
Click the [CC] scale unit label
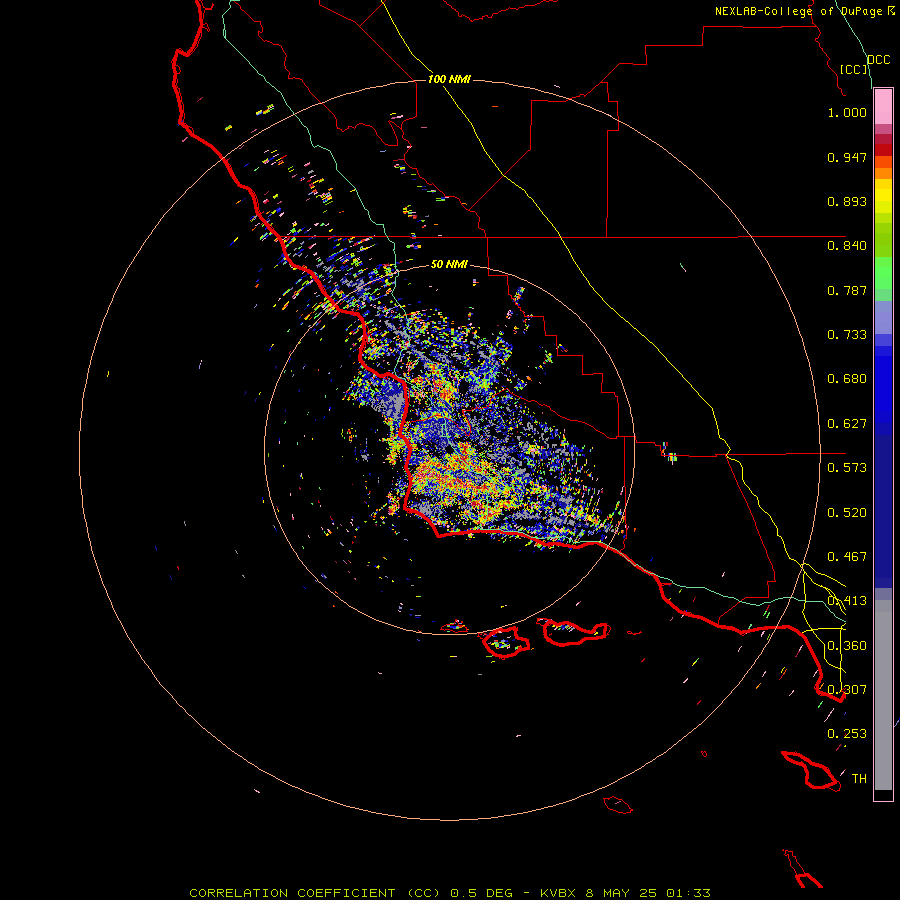click(854, 69)
